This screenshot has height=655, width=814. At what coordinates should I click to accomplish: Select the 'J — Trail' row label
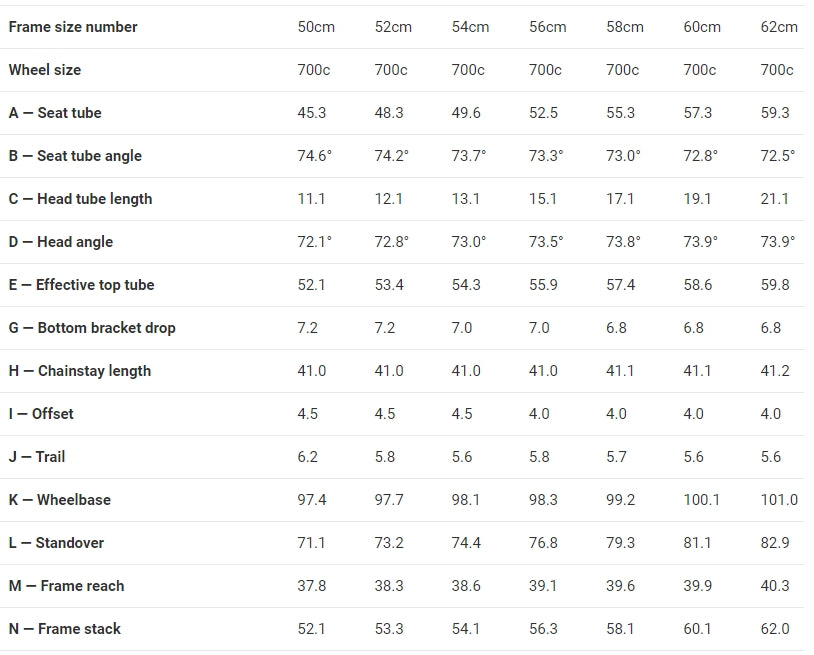click(37, 457)
